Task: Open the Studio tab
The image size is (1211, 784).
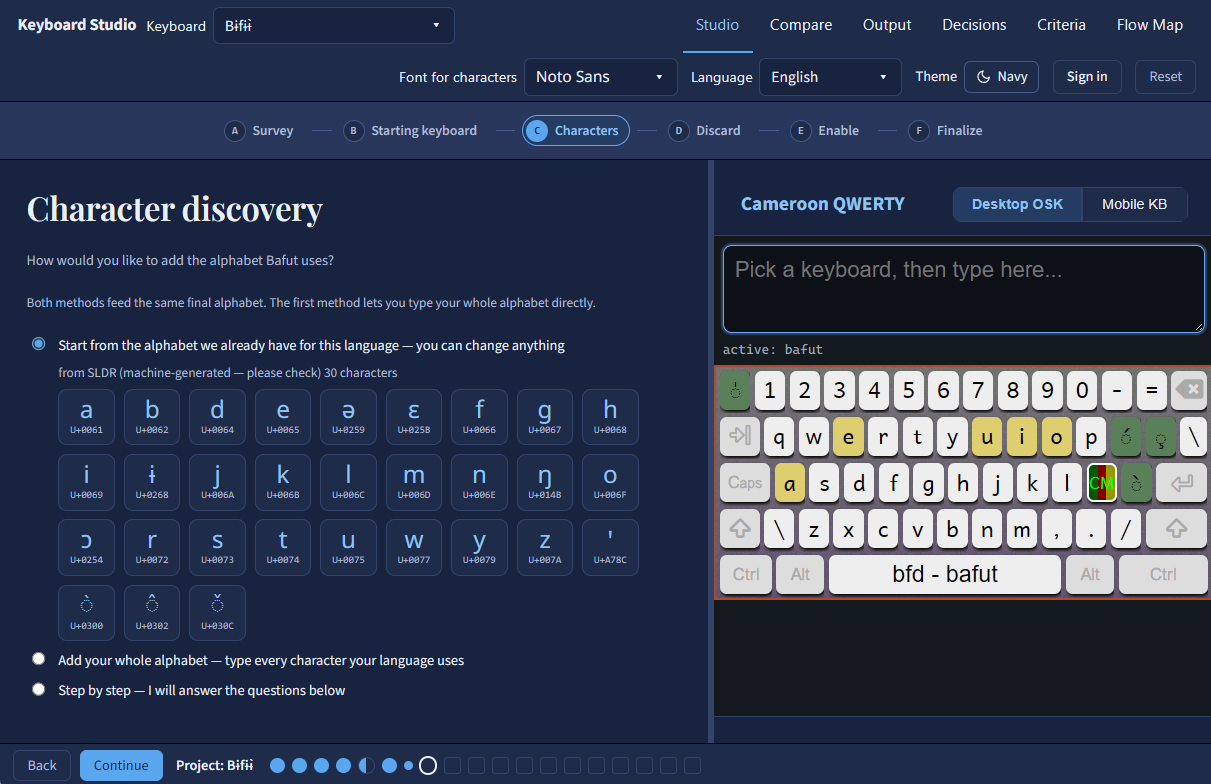Action: click(x=717, y=25)
